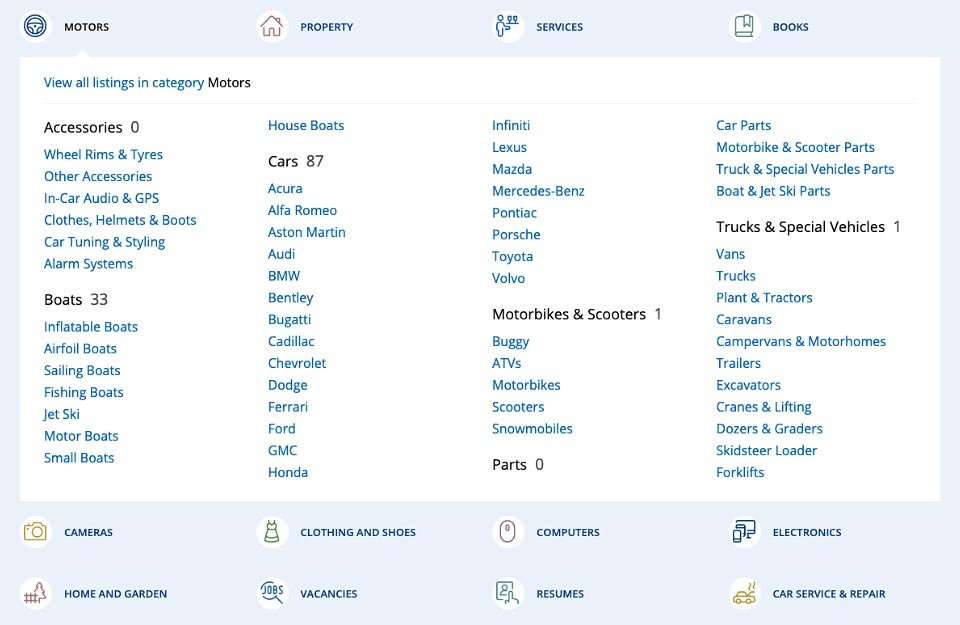Open Jet Ski listings

pyautogui.click(x=61, y=414)
